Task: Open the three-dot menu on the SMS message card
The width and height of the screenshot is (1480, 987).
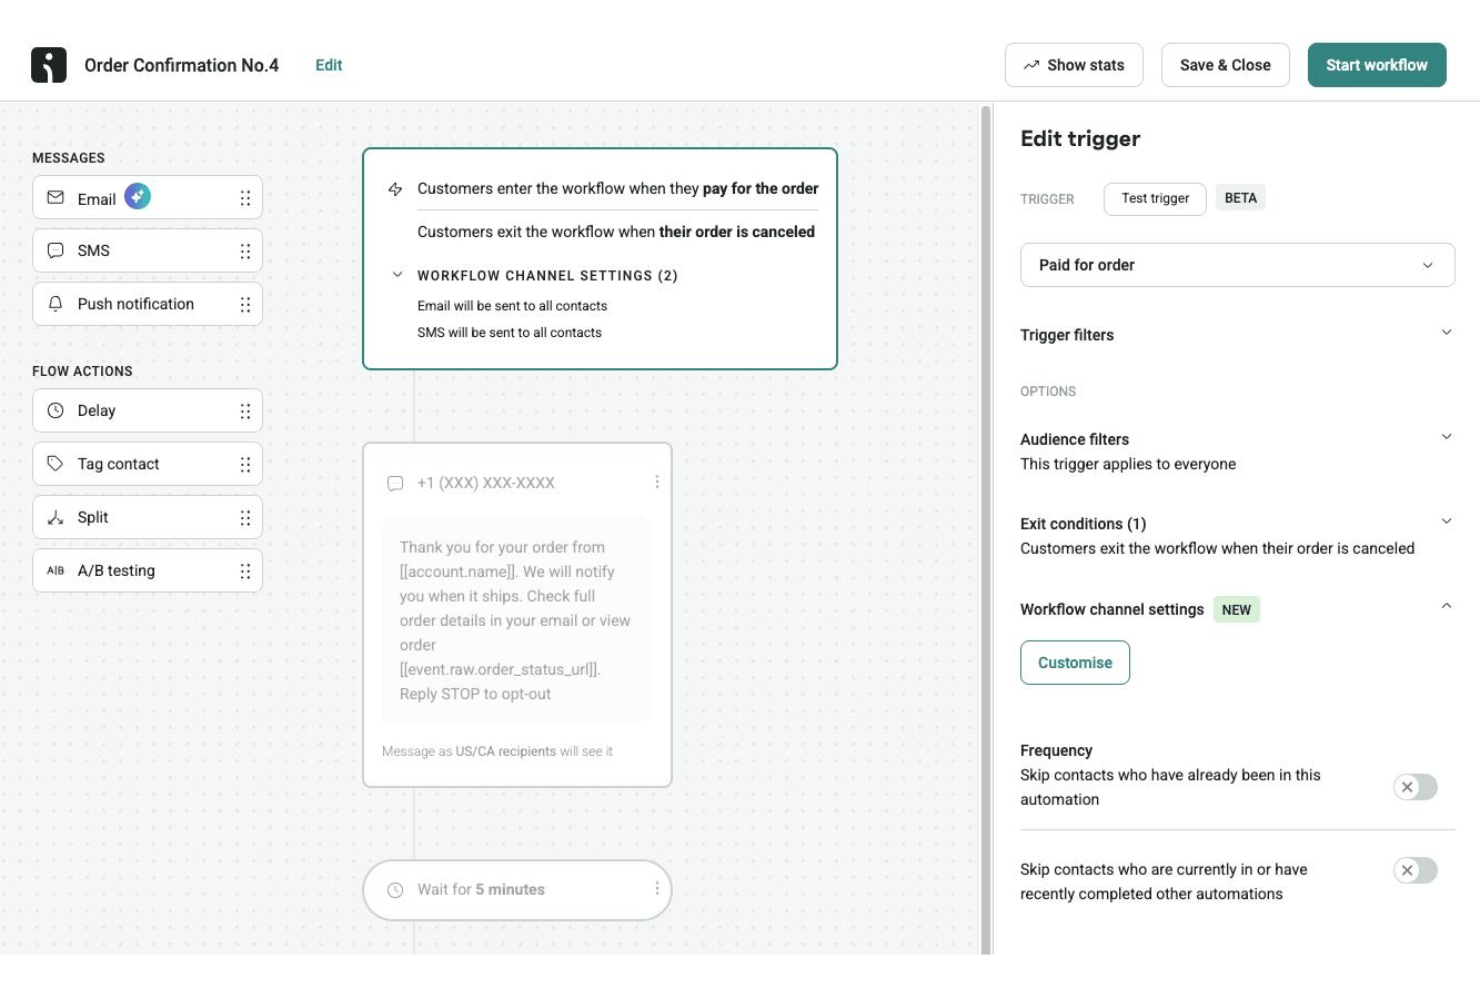Action: point(657,482)
